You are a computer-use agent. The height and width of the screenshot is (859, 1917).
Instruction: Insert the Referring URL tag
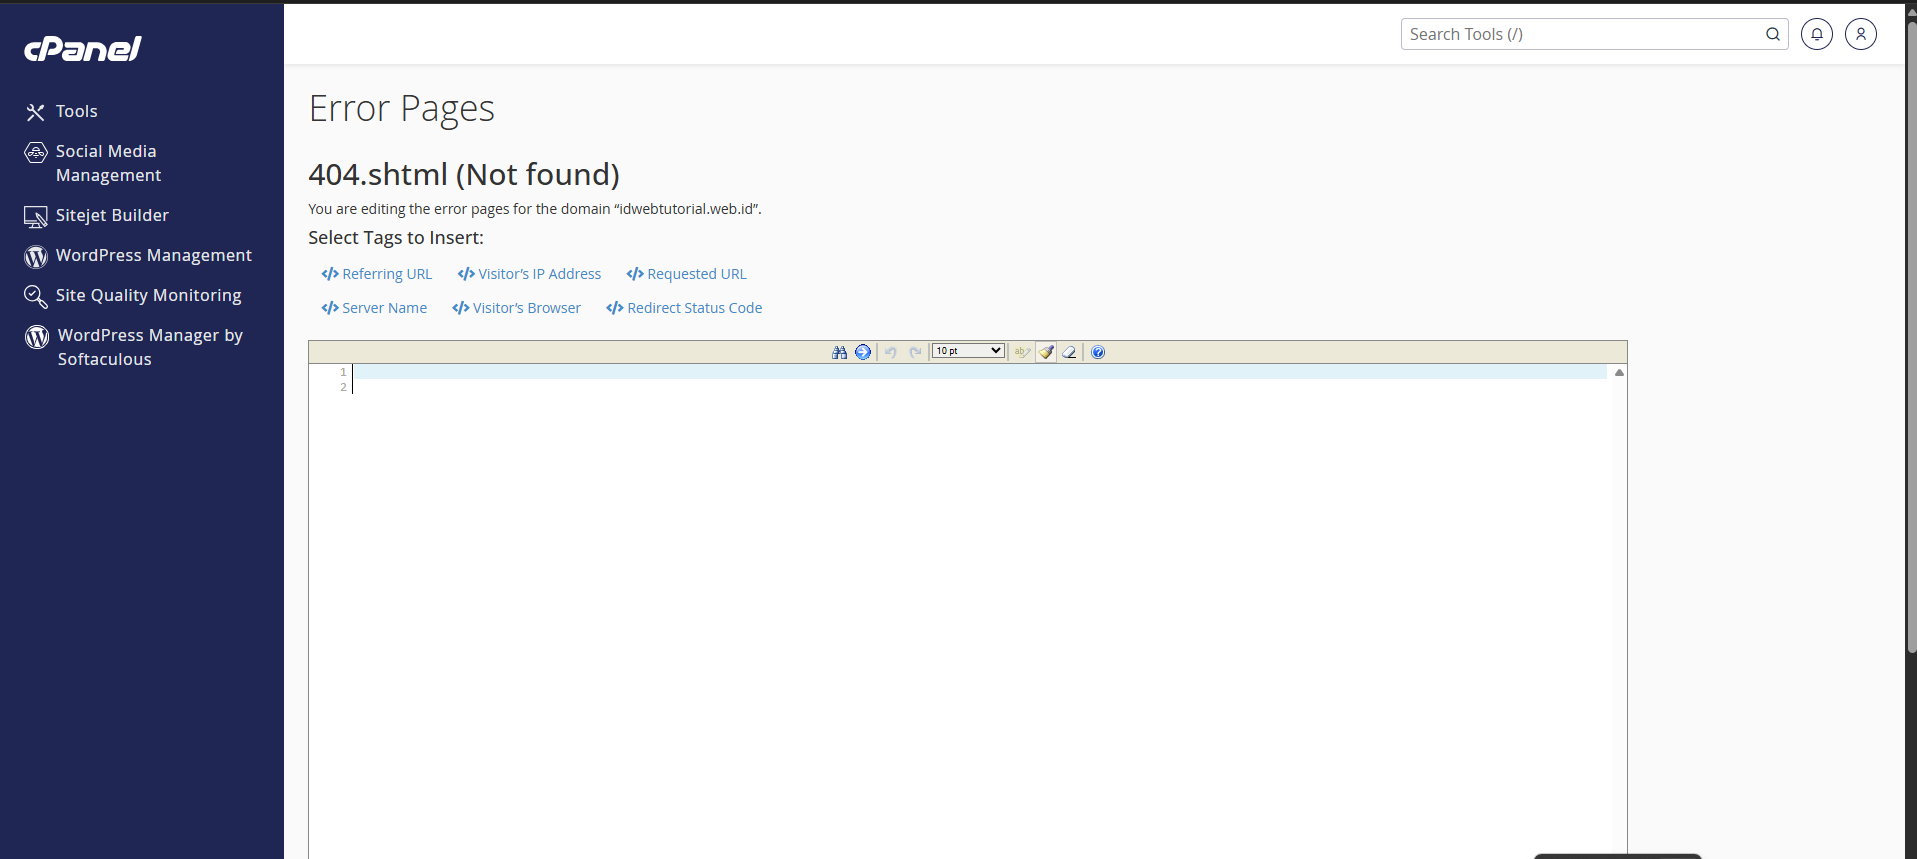click(x=377, y=274)
